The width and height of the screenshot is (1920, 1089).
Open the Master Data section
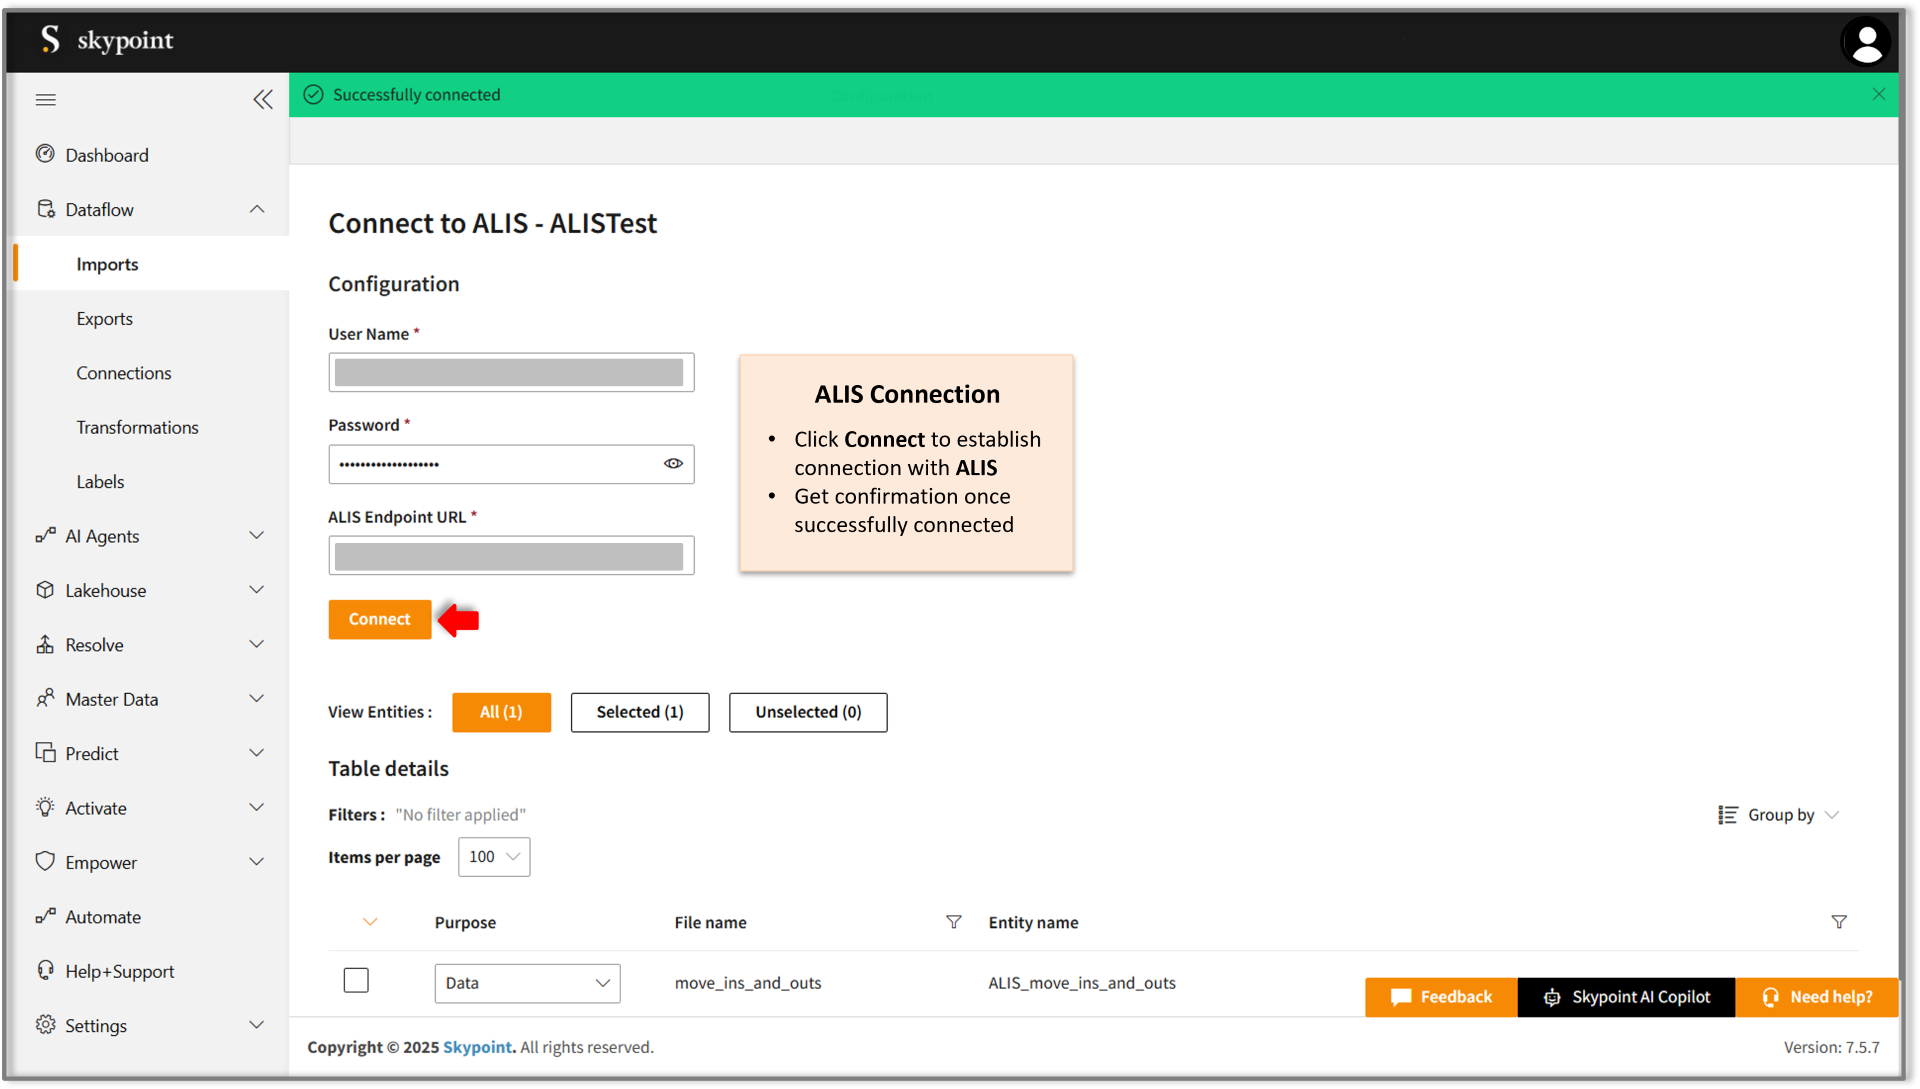[x=110, y=699]
